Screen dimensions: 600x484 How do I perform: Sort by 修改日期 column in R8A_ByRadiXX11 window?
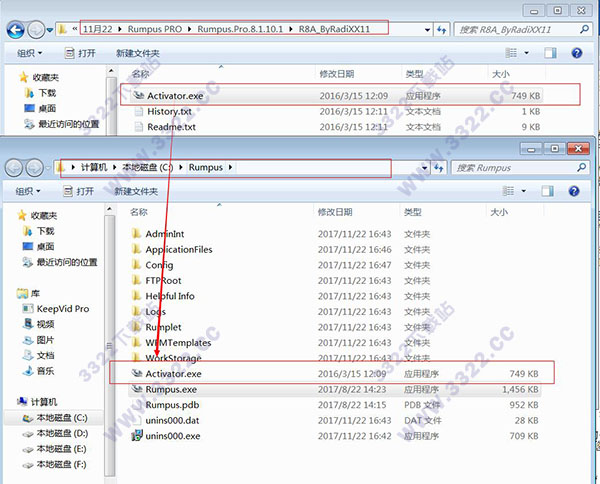[x=337, y=74]
